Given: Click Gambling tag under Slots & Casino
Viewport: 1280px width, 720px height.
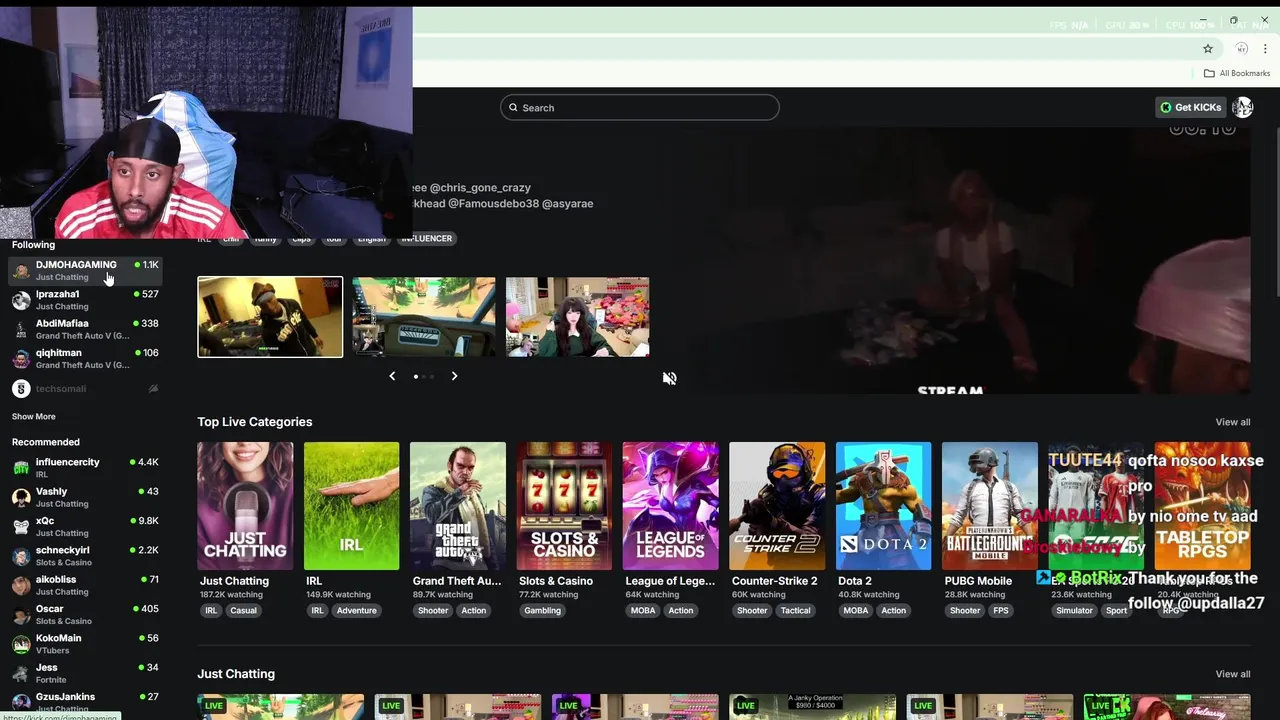Looking at the screenshot, I should [x=543, y=611].
